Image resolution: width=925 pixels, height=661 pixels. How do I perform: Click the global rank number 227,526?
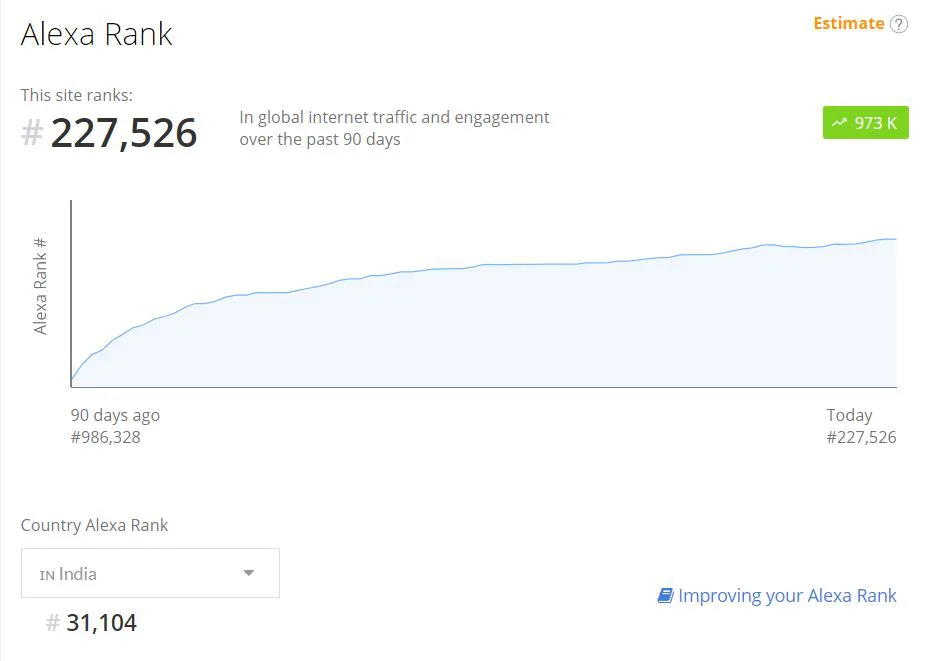(124, 133)
